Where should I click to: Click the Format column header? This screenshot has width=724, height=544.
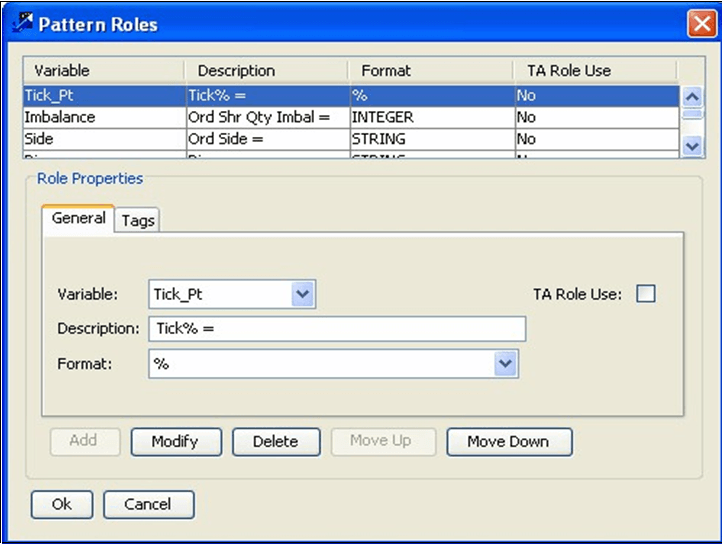tap(431, 71)
